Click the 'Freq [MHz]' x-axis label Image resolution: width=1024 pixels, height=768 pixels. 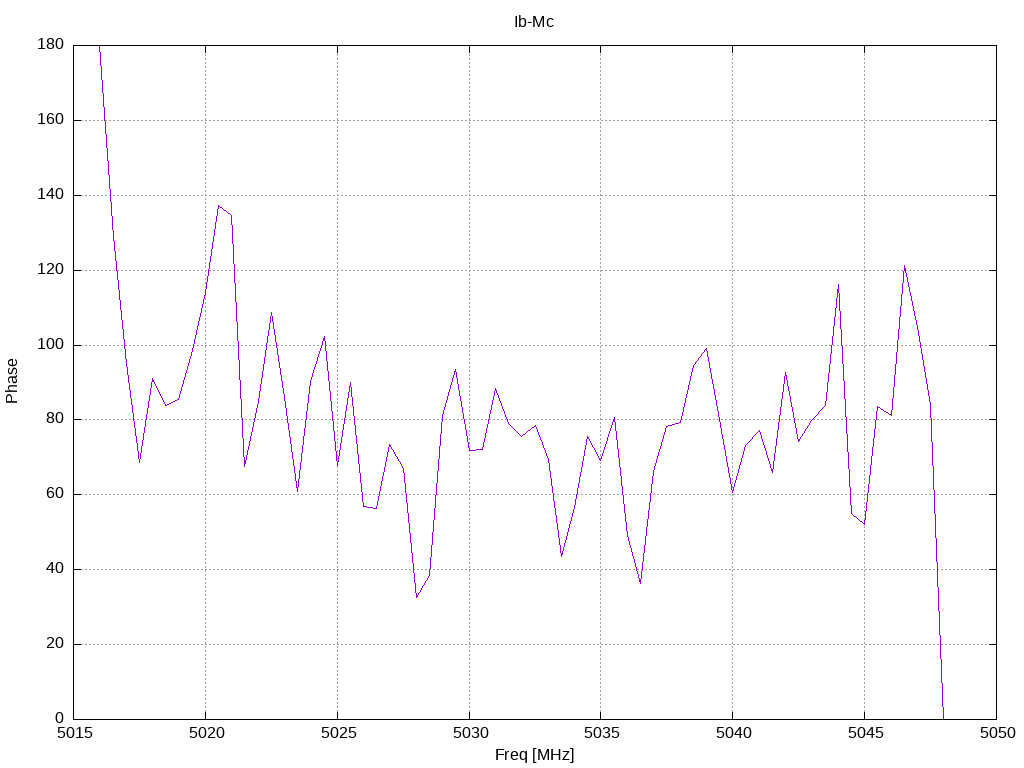tap(534, 755)
